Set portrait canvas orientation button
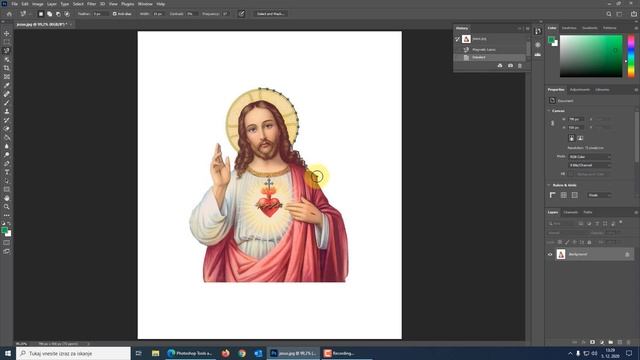 [571, 138]
